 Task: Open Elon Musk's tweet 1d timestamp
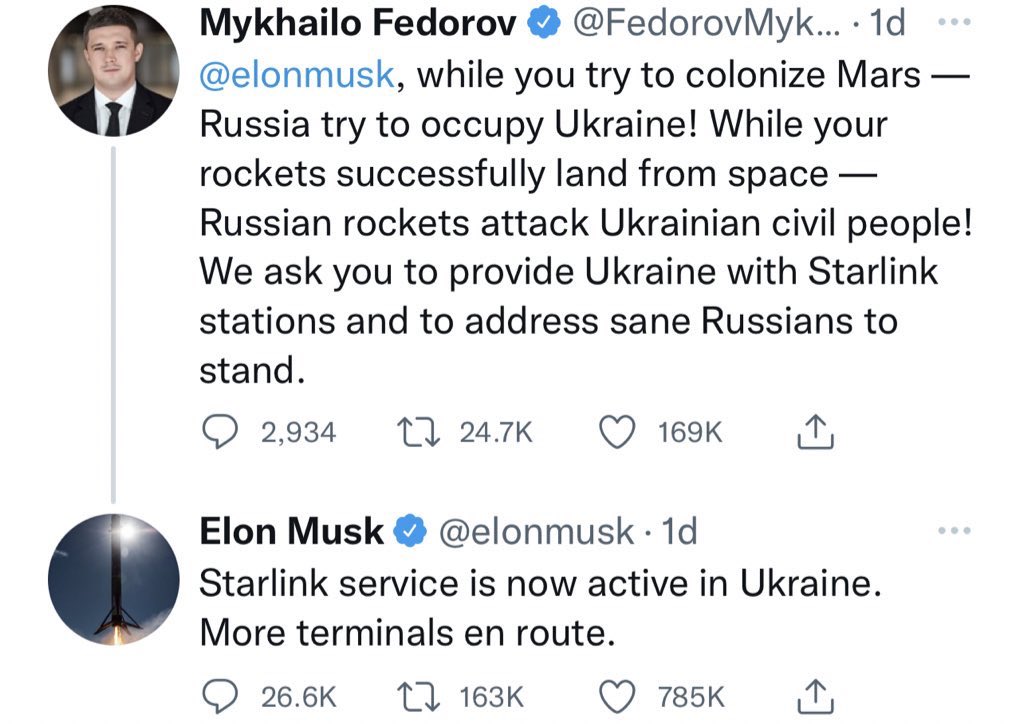680,532
